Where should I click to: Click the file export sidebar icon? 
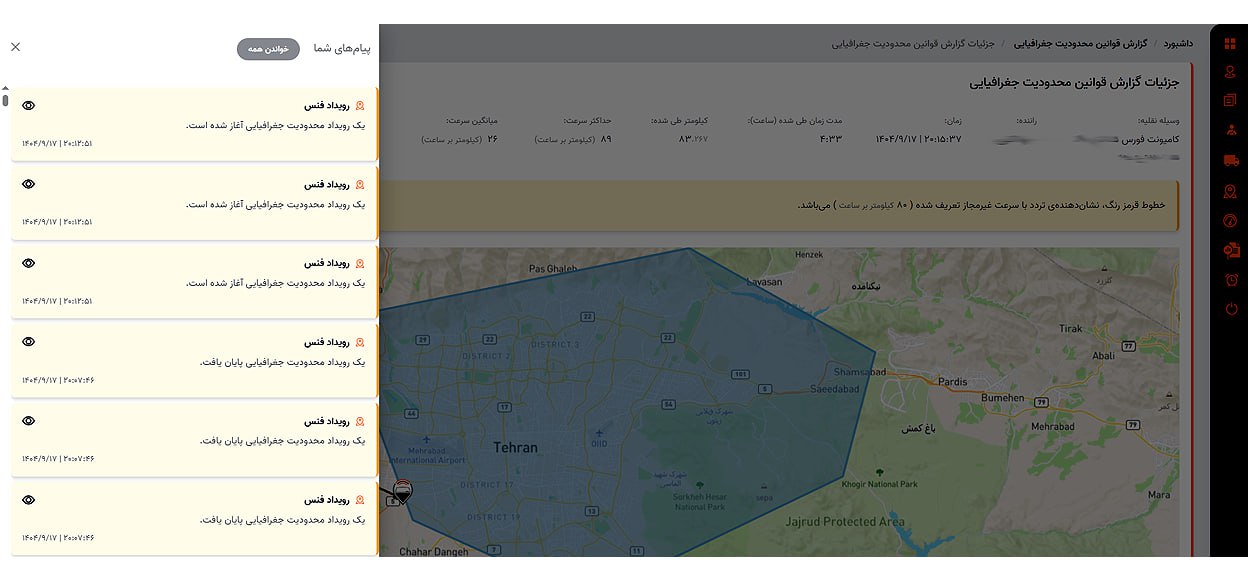pos(1230,250)
